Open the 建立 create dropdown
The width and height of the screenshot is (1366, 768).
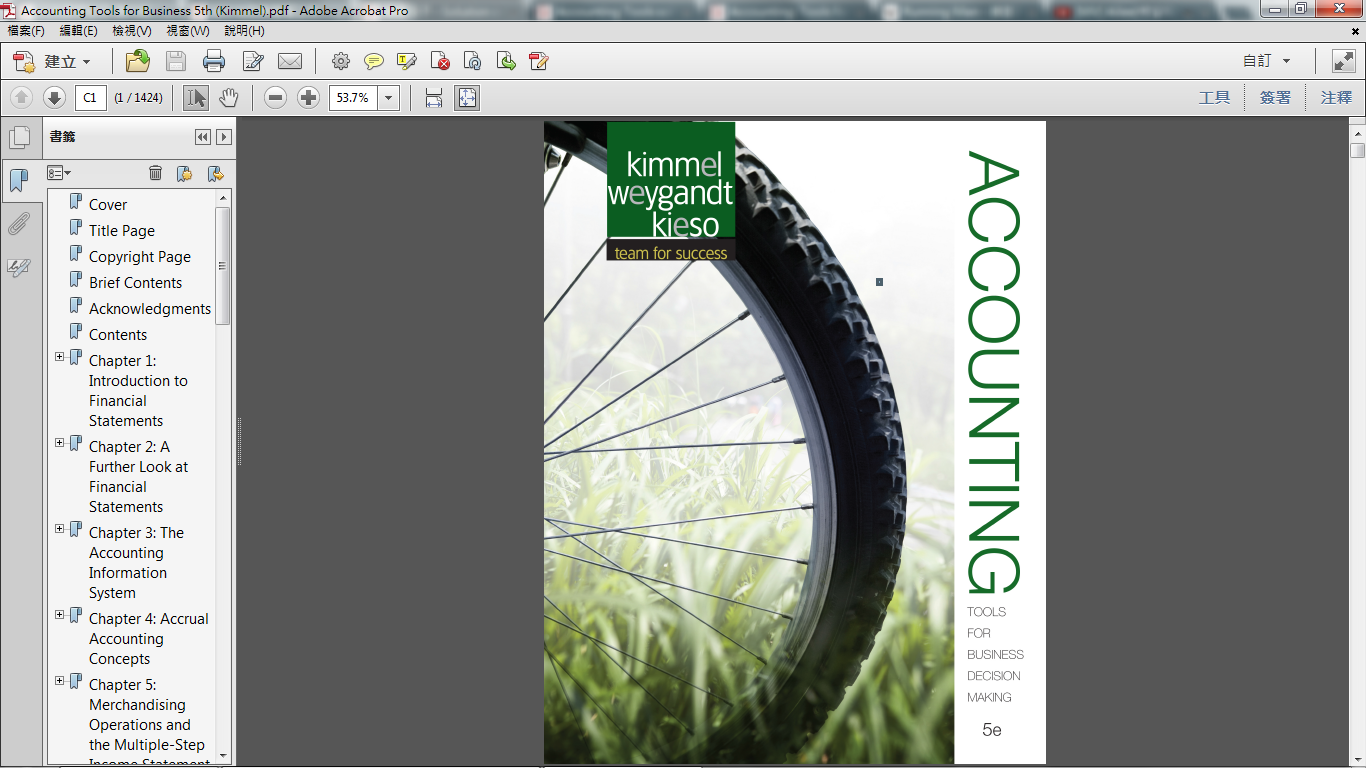[53, 61]
